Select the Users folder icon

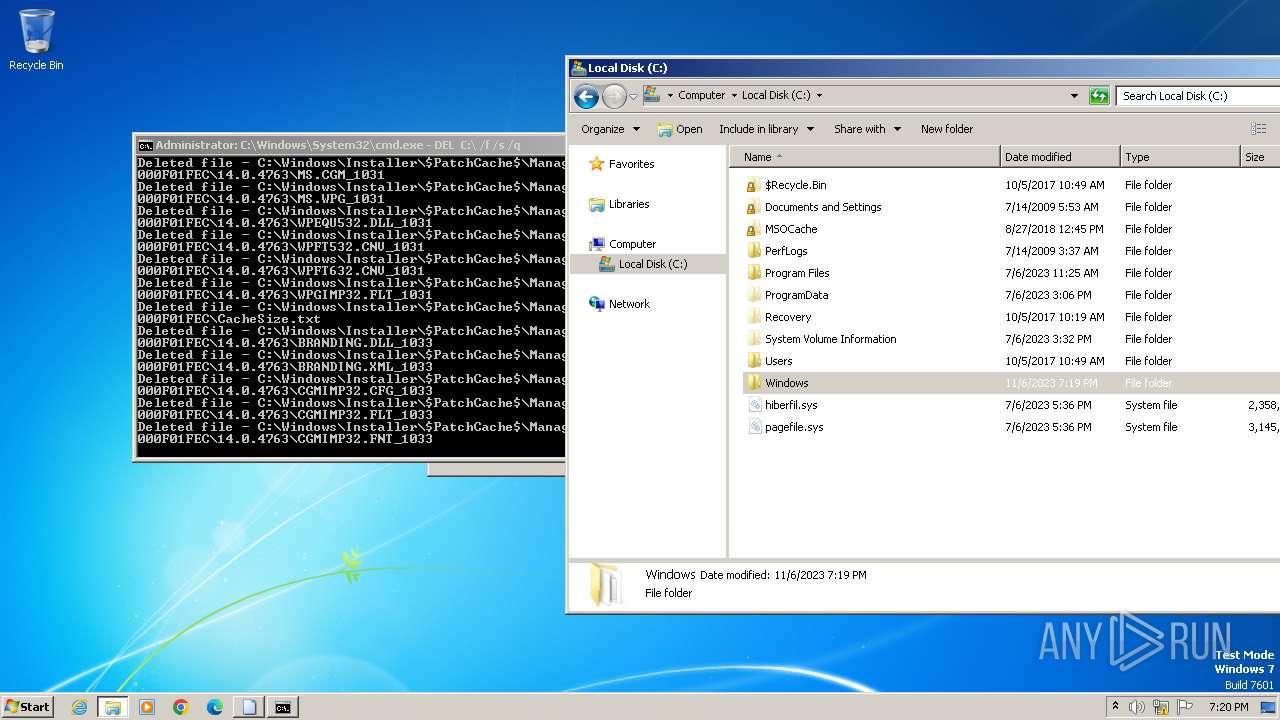point(754,361)
